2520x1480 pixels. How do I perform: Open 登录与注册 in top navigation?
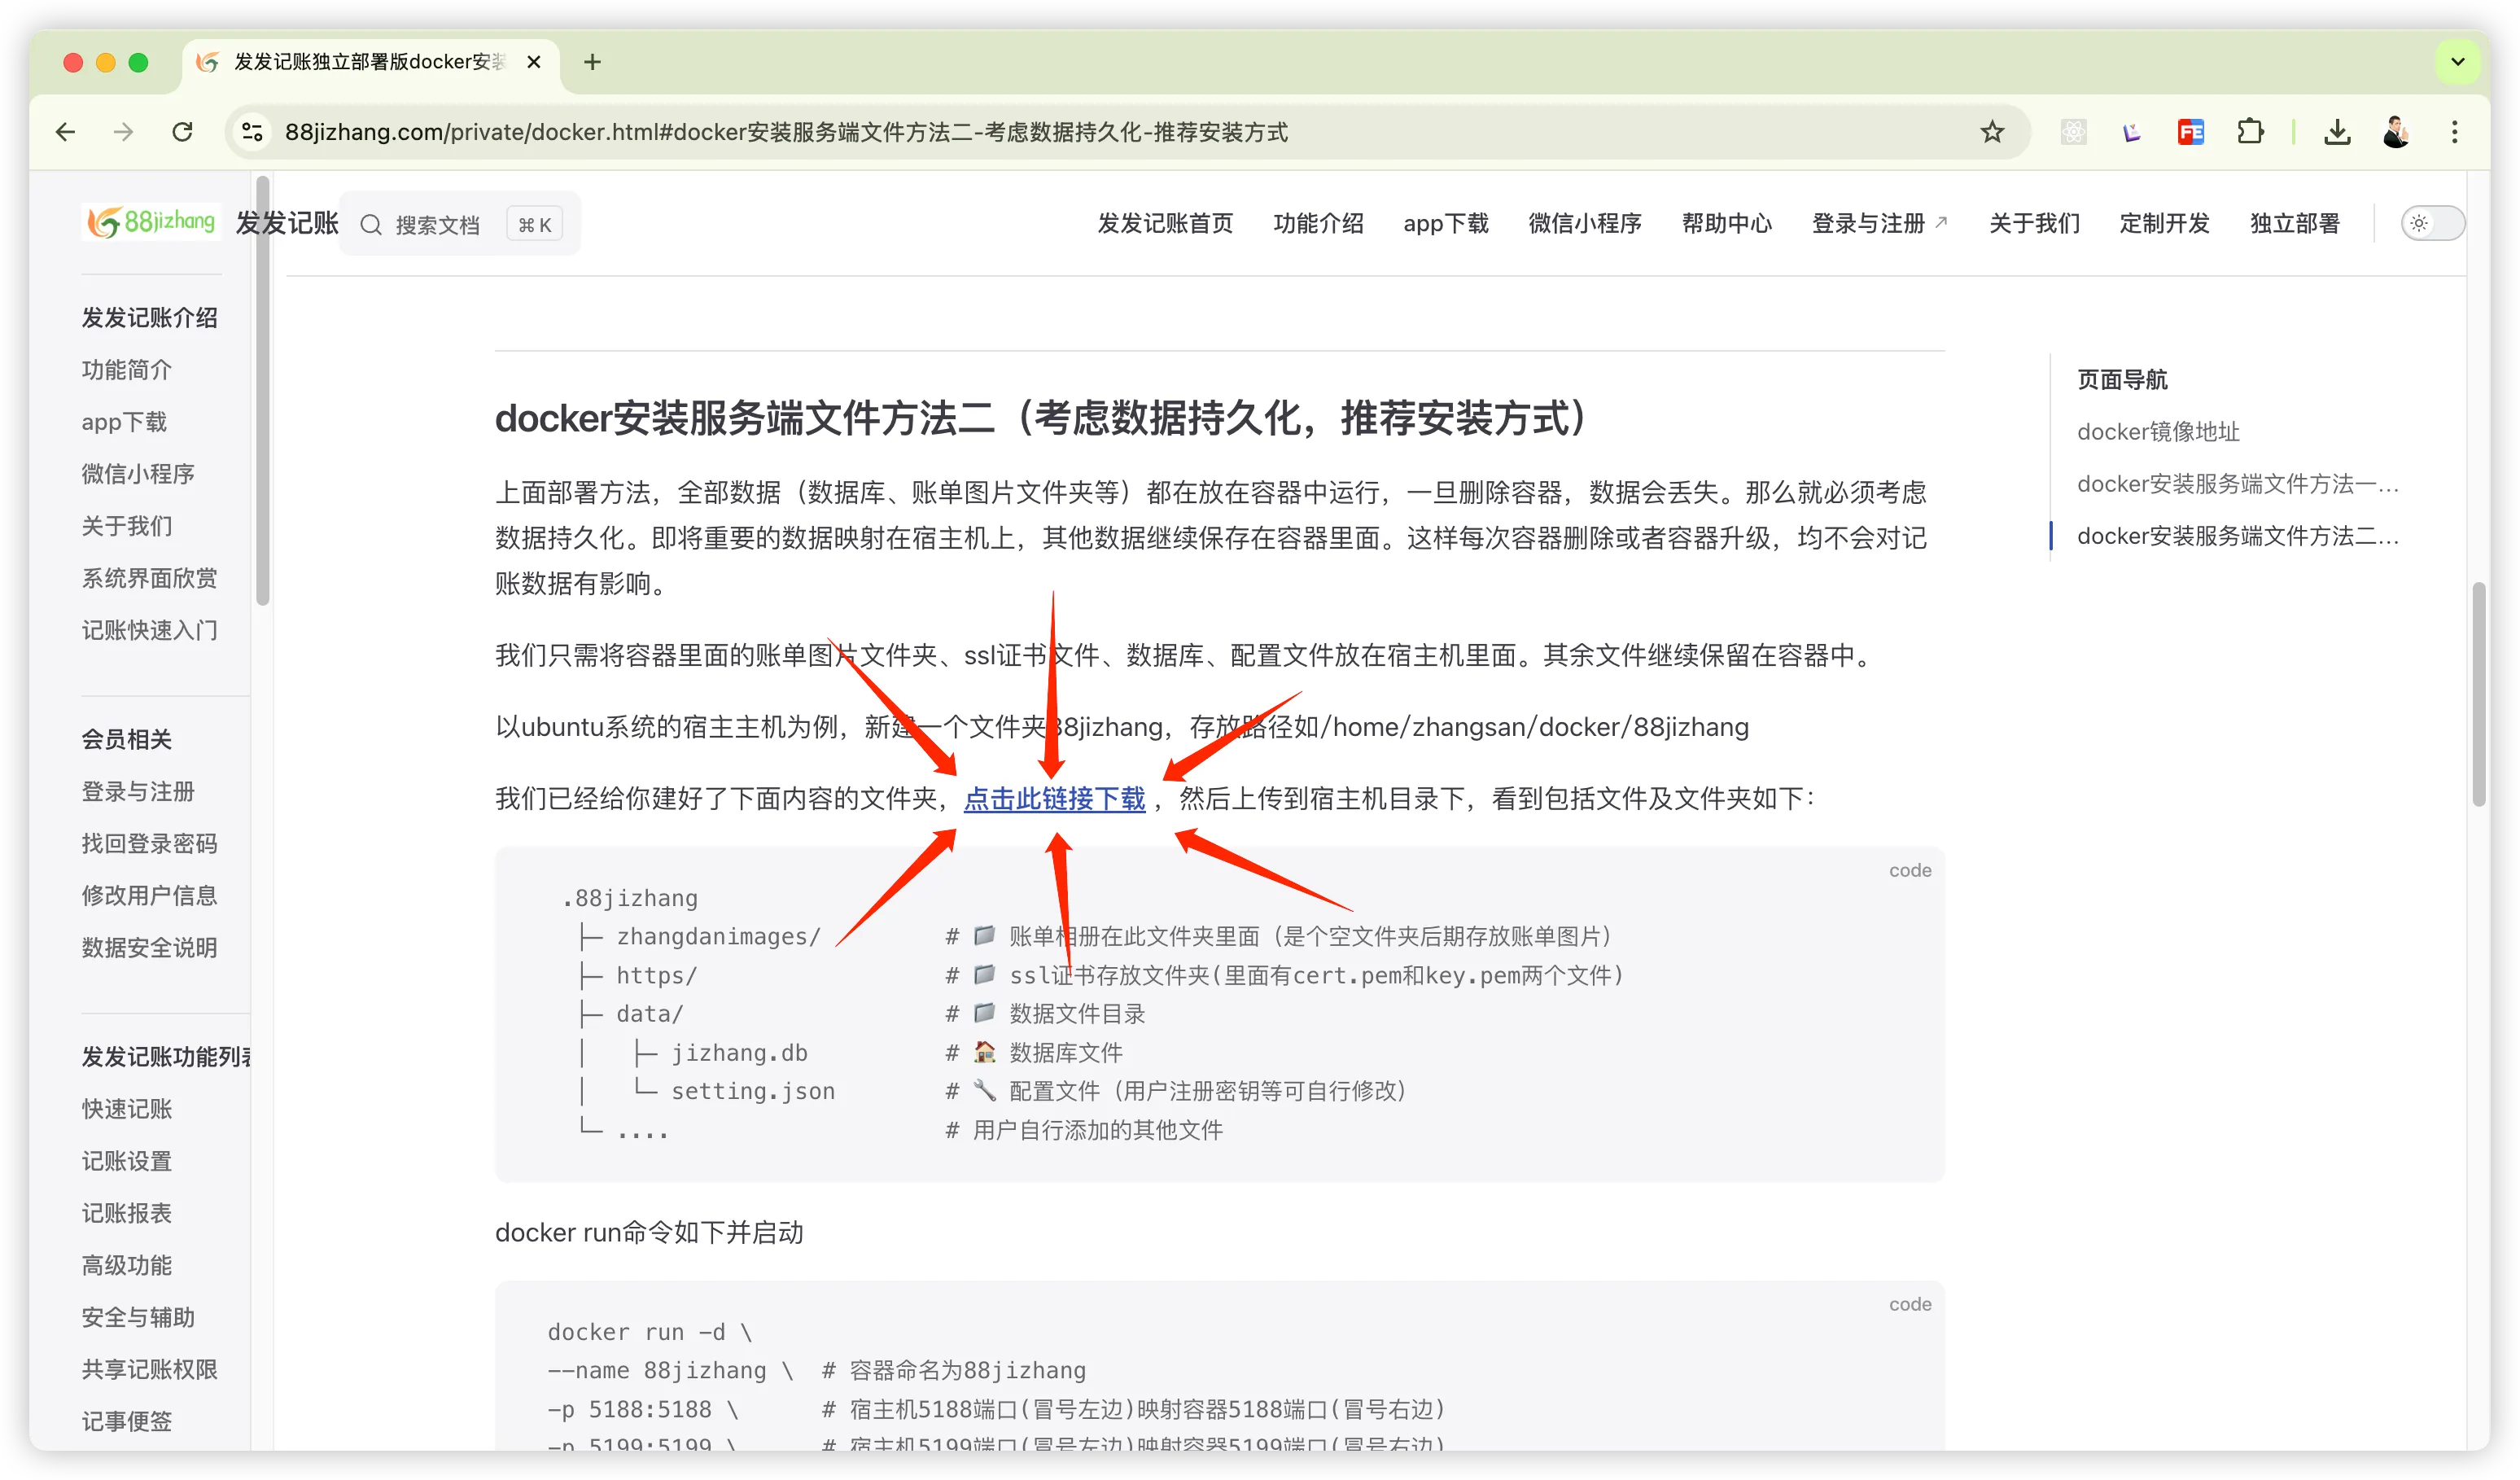coord(1879,223)
